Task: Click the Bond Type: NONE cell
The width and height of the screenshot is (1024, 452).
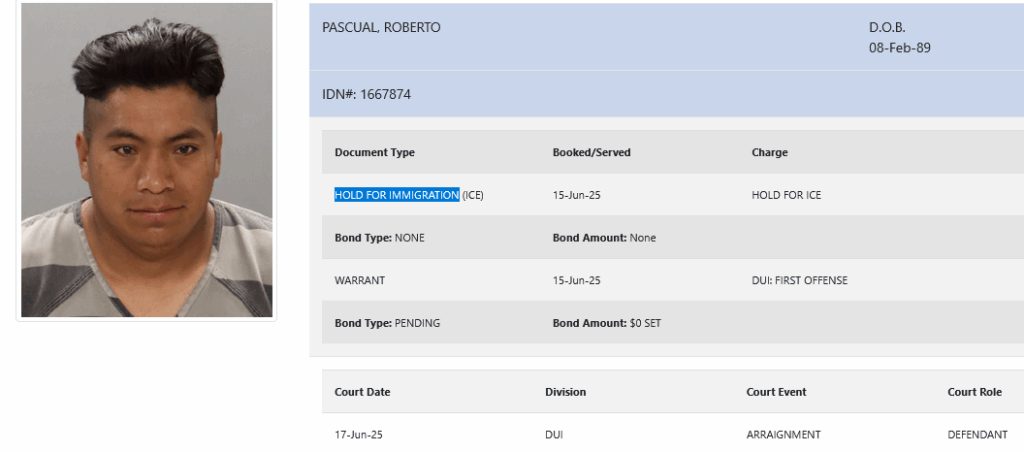Action: [379, 238]
